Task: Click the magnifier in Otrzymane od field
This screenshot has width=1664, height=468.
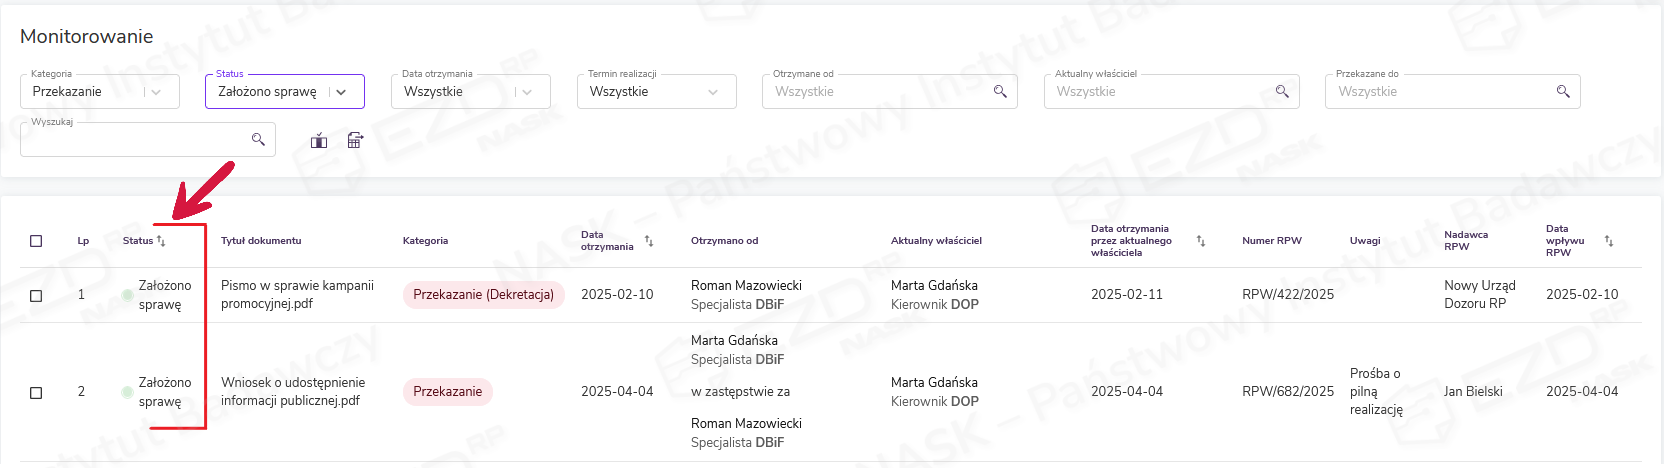Action: click(1000, 92)
